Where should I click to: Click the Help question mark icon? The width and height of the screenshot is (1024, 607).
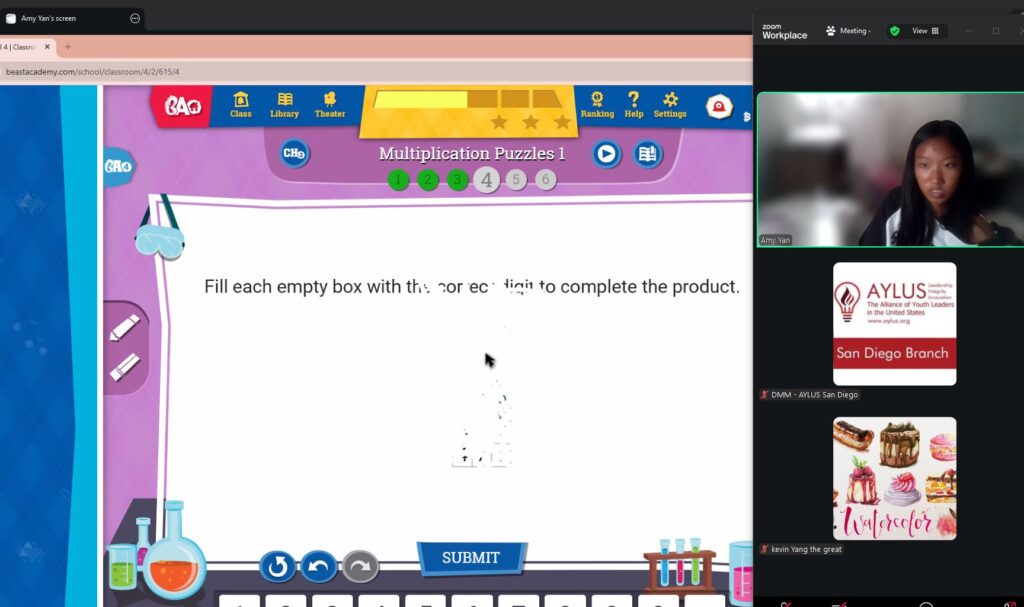point(633,104)
